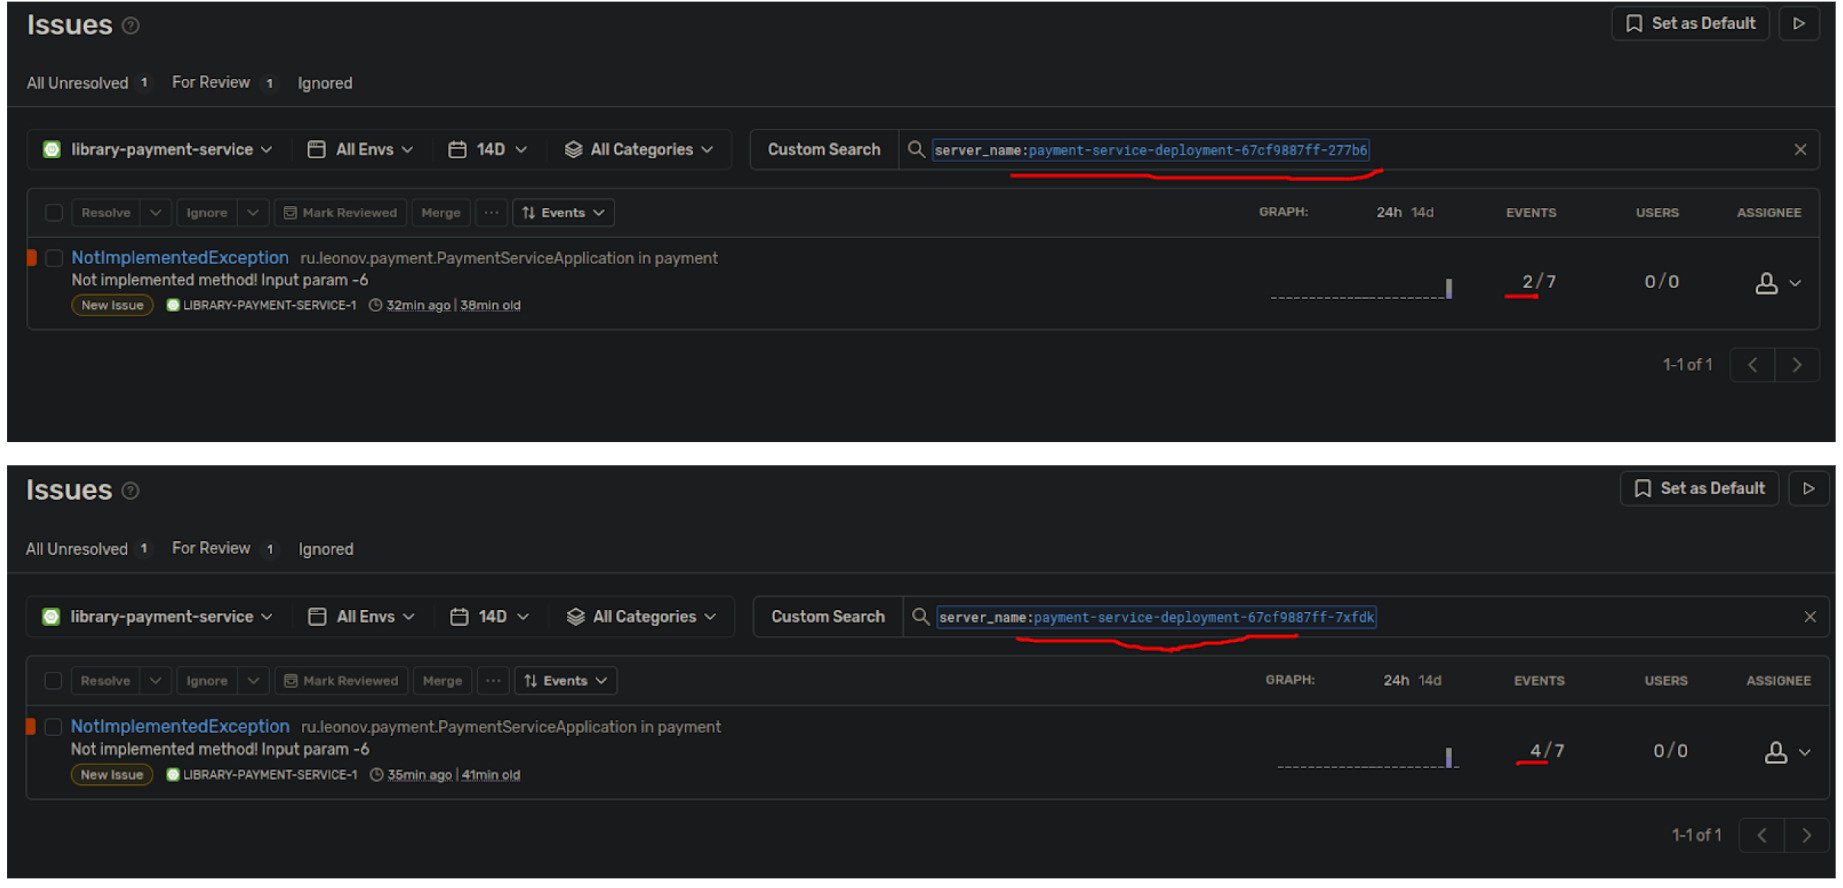
Task: Click the help icon beside the upper Issues title
Action: [131, 26]
